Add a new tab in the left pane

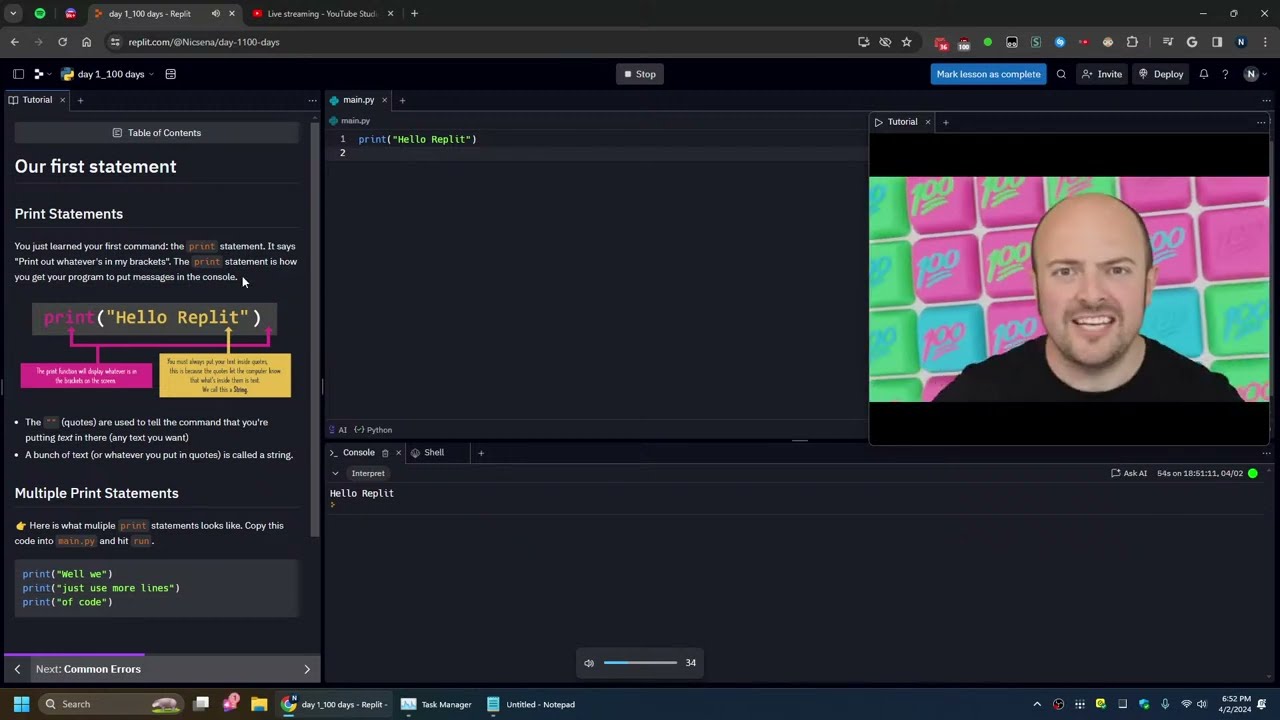[80, 100]
